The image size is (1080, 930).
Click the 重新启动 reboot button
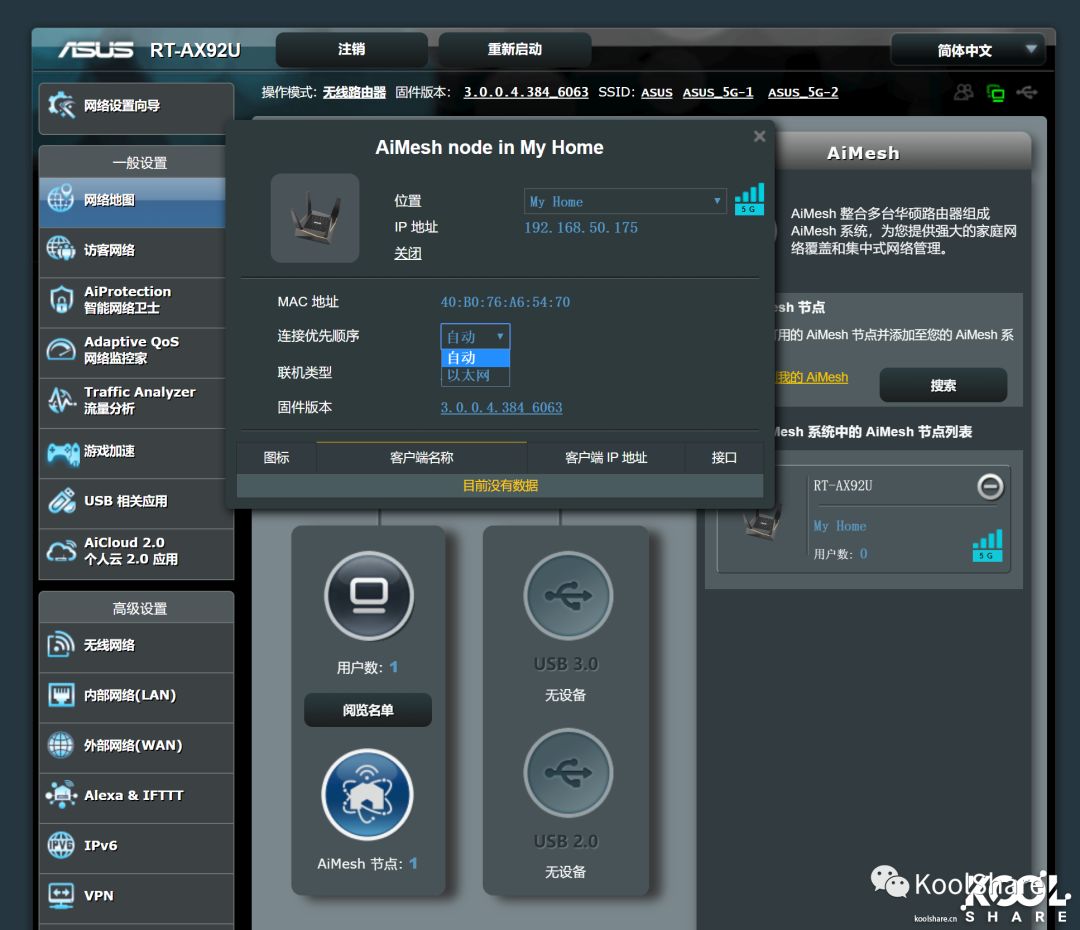click(515, 50)
